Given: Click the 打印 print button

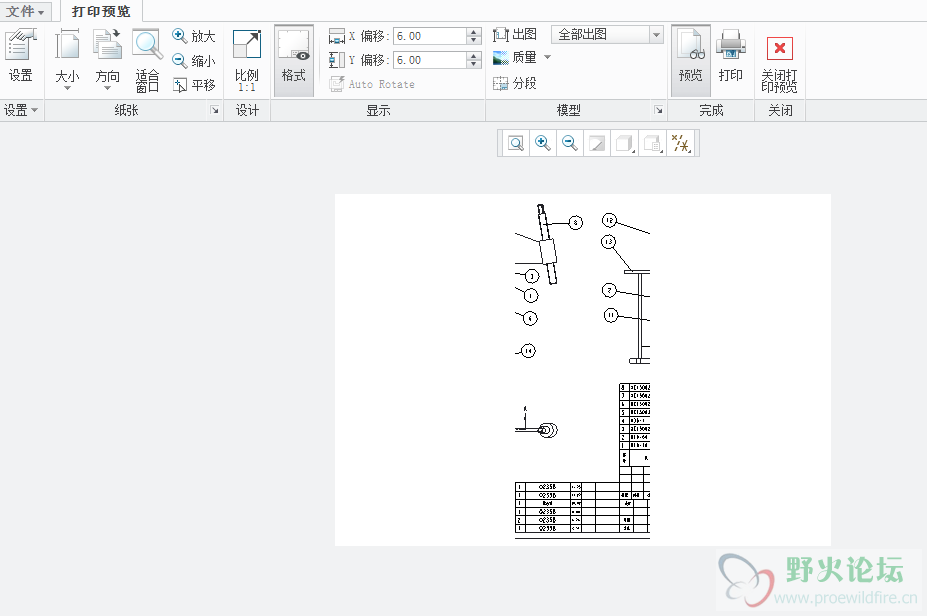Looking at the screenshot, I should pyautogui.click(x=731, y=57).
